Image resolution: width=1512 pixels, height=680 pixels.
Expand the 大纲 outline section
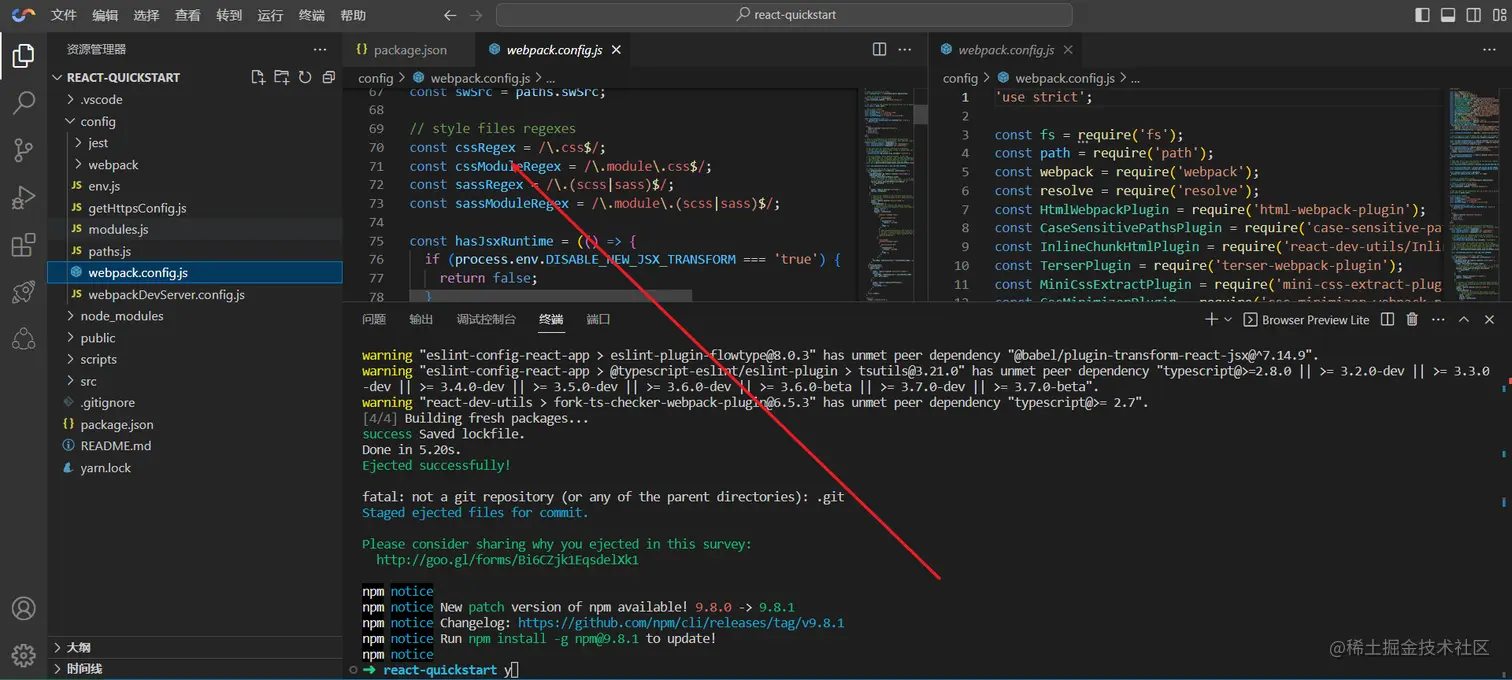[x=195, y=647]
